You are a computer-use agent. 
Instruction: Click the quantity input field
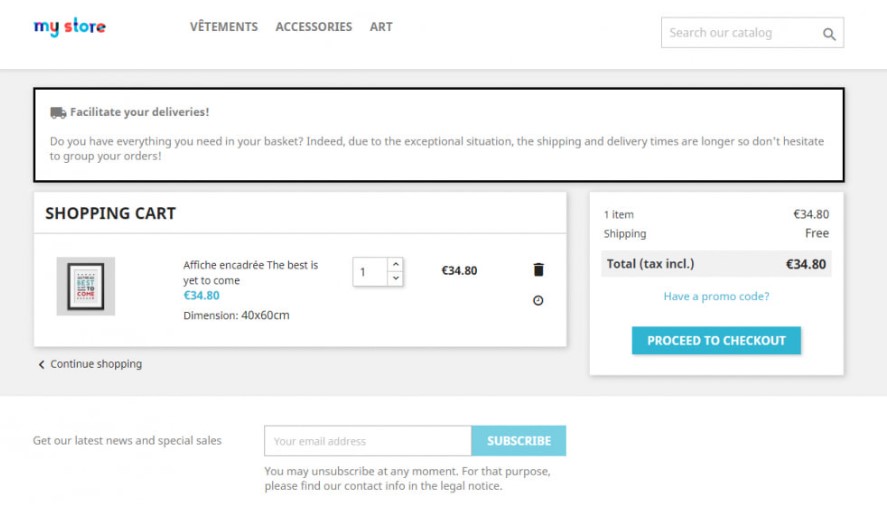(370, 272)
